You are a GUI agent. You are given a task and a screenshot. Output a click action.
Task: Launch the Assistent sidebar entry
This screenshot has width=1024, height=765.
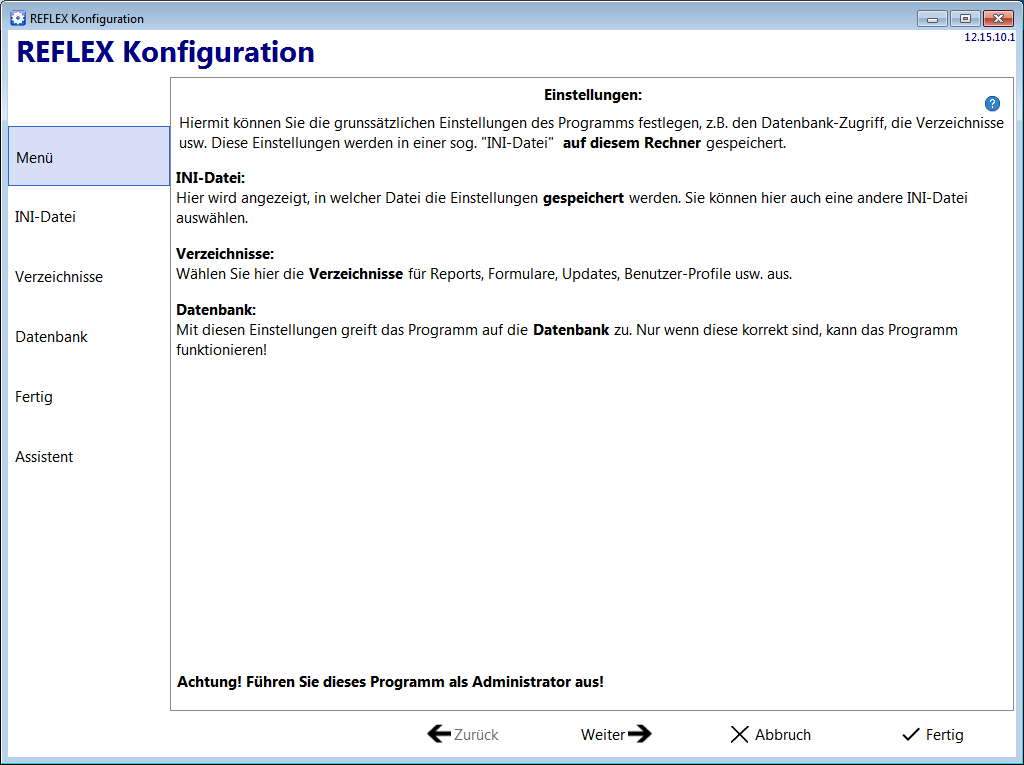89,457
